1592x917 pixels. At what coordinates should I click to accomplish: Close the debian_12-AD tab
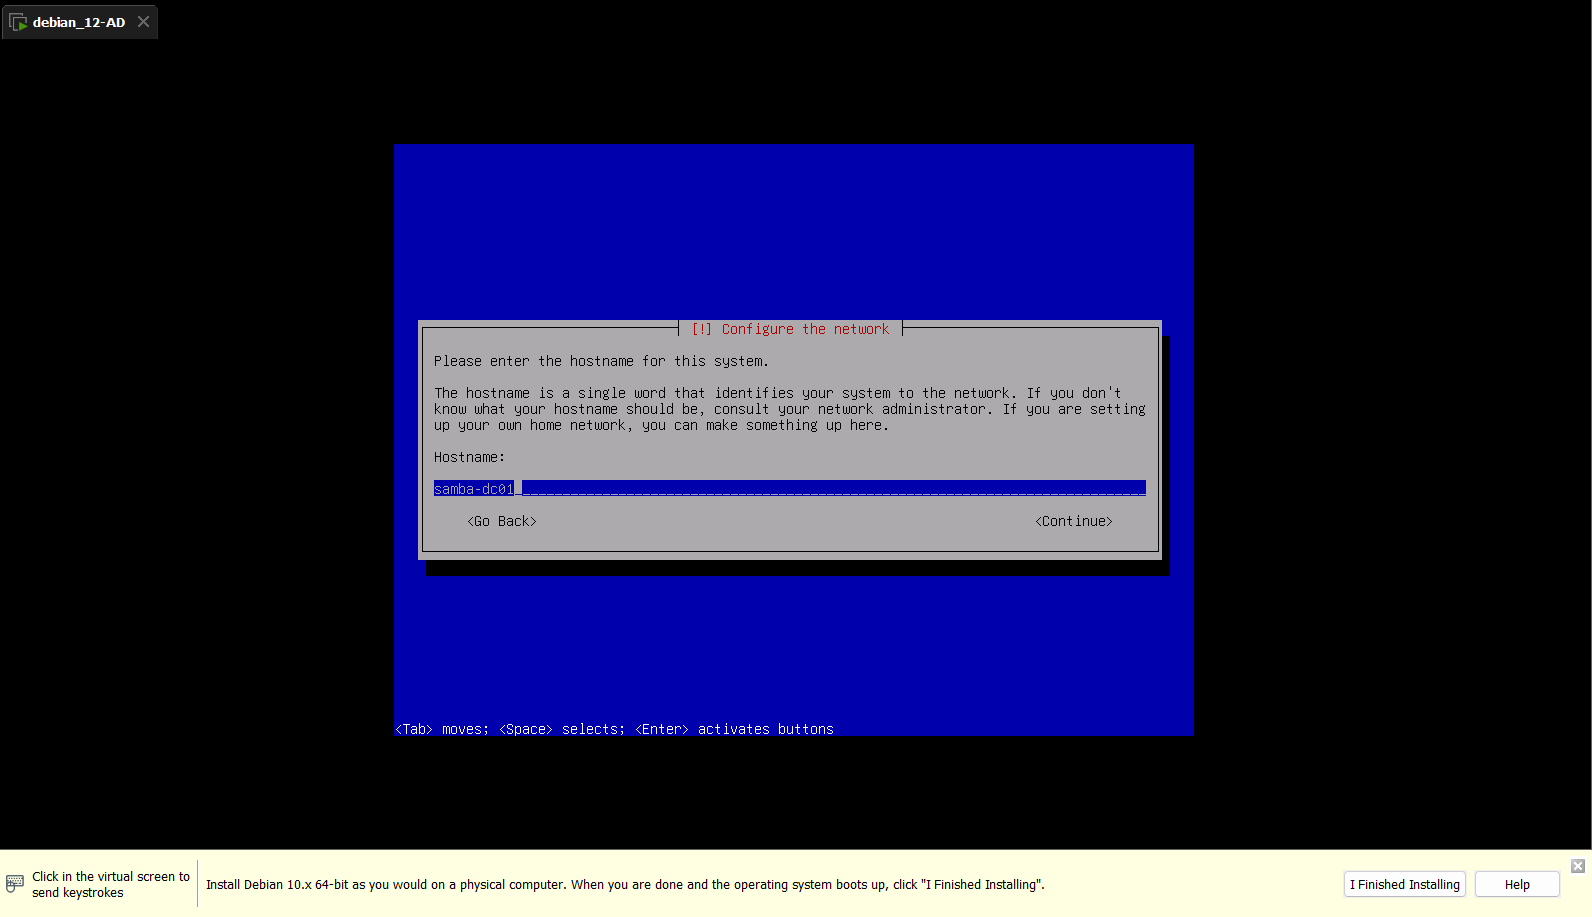(x=144, y=22)
